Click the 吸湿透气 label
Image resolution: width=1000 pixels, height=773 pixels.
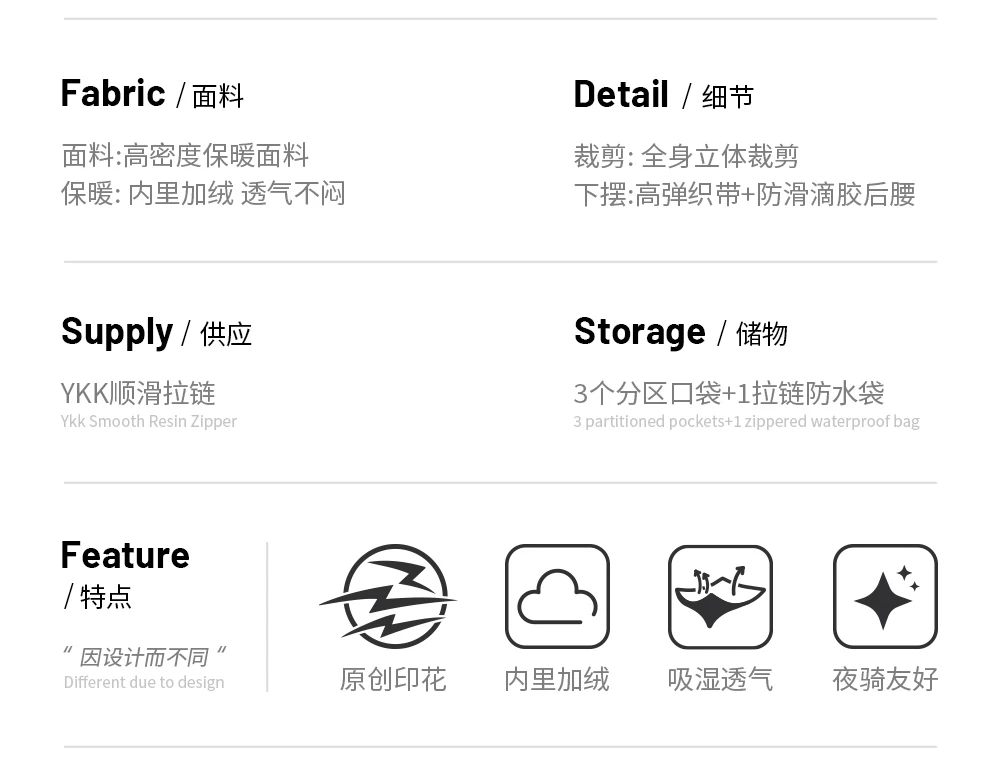coord(720,680)
